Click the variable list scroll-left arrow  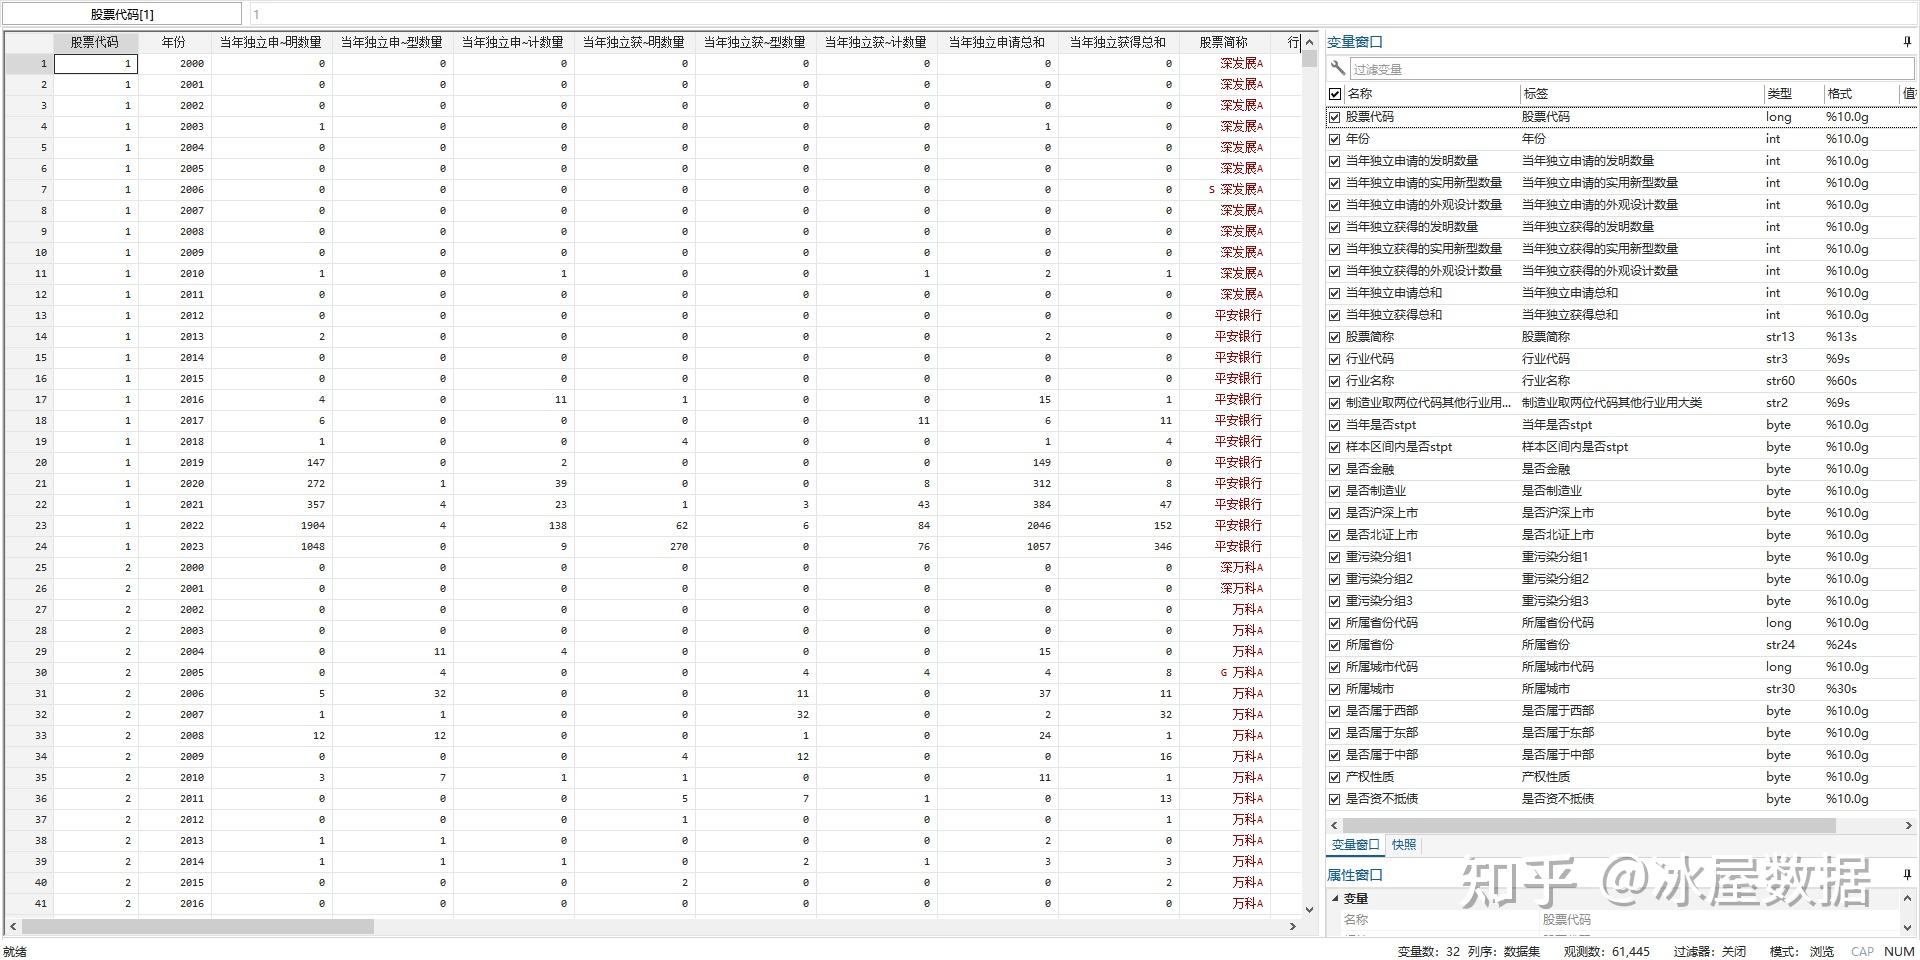(x=1334, y=825)
